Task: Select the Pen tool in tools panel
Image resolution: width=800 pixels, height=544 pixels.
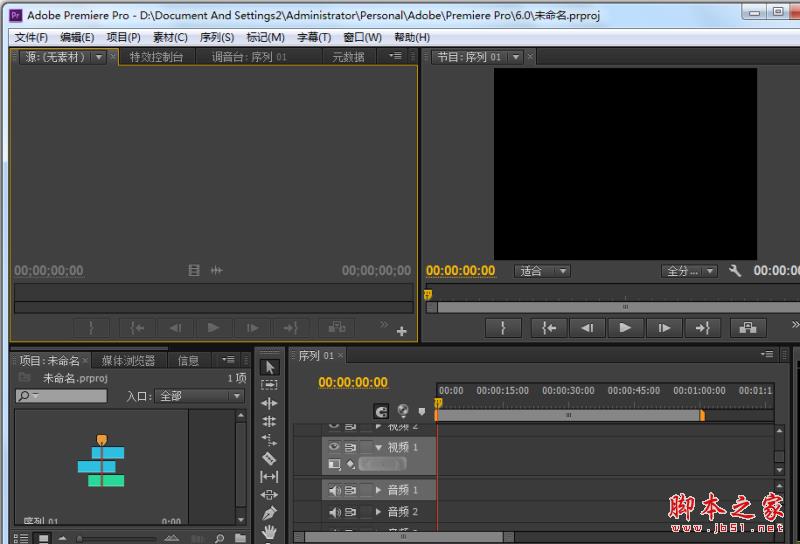Action: [270, 513]
